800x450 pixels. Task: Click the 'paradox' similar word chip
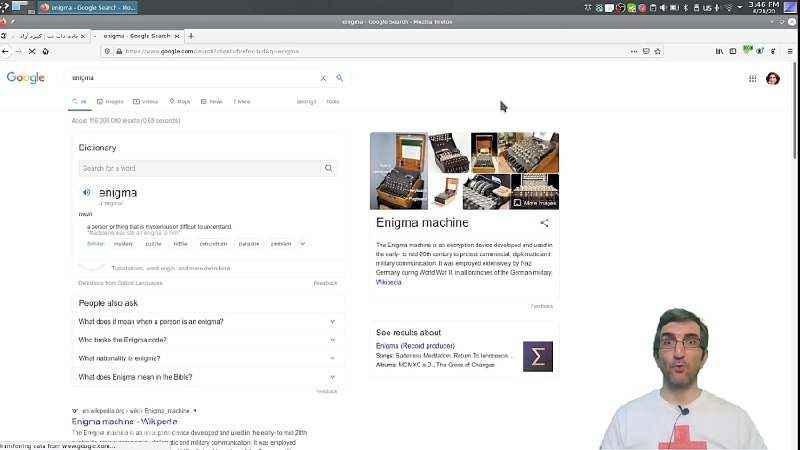pyautogui.click(x=249, y=244)
